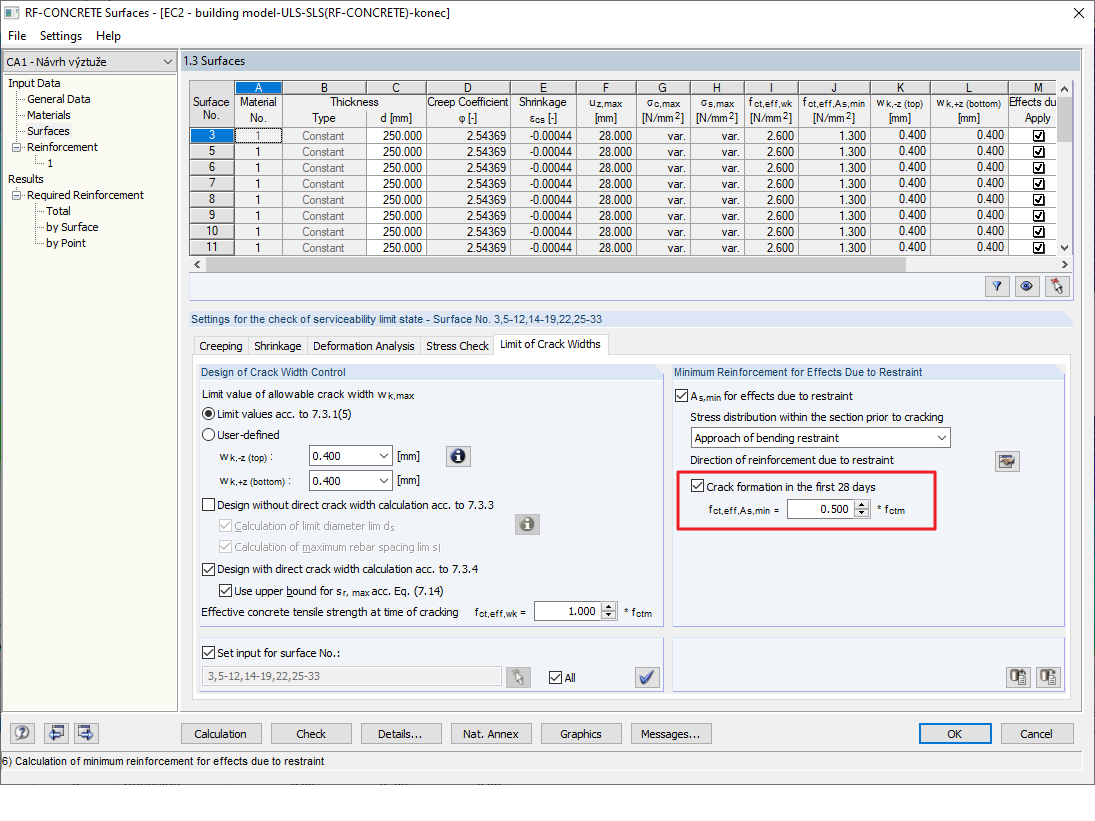Click the info icon next to wk,-z field

(x=458, y=456)
